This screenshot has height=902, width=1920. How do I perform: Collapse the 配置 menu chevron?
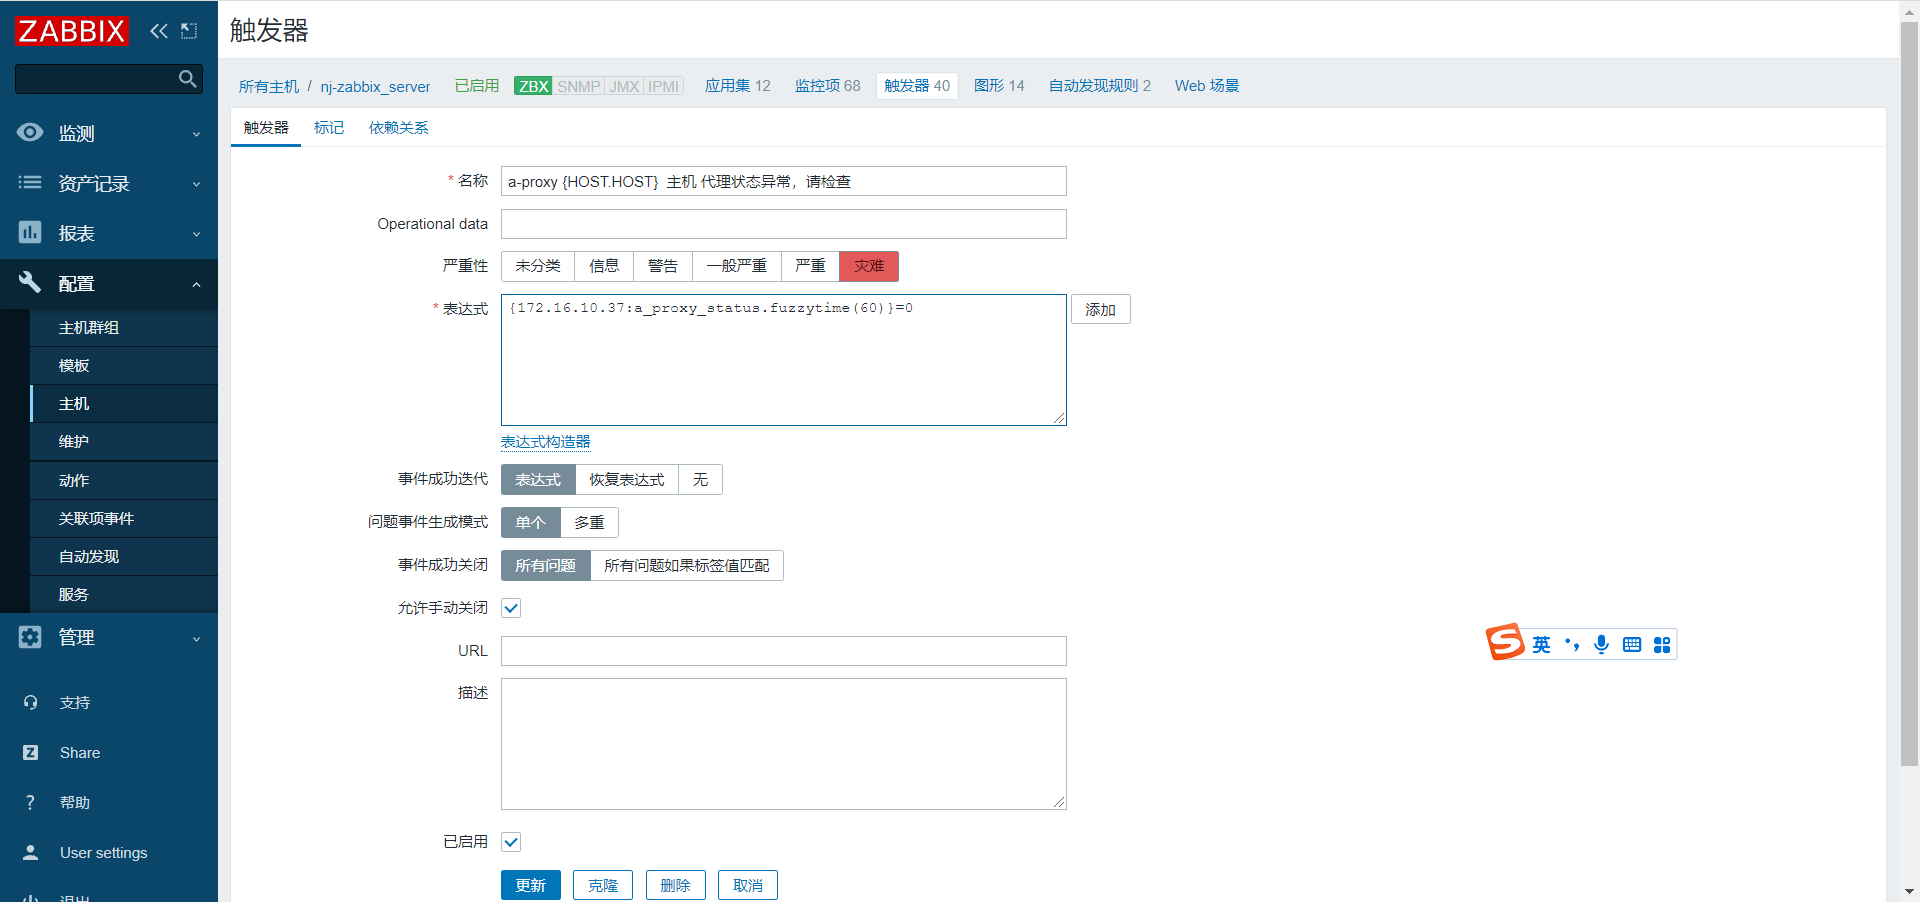coord(196,285)
